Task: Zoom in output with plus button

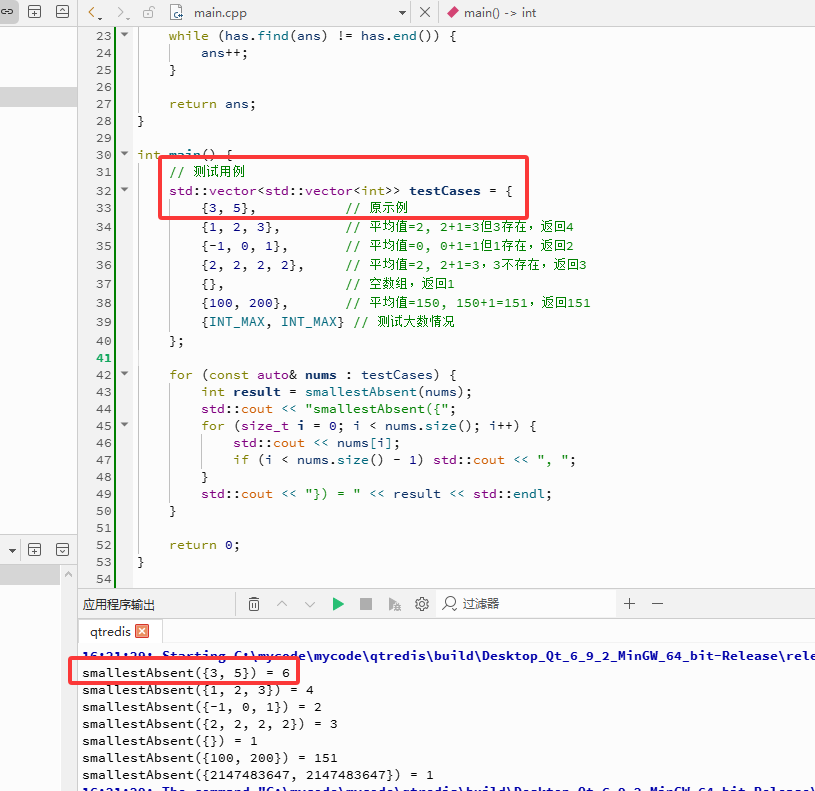Action: [x=629, y=603]
